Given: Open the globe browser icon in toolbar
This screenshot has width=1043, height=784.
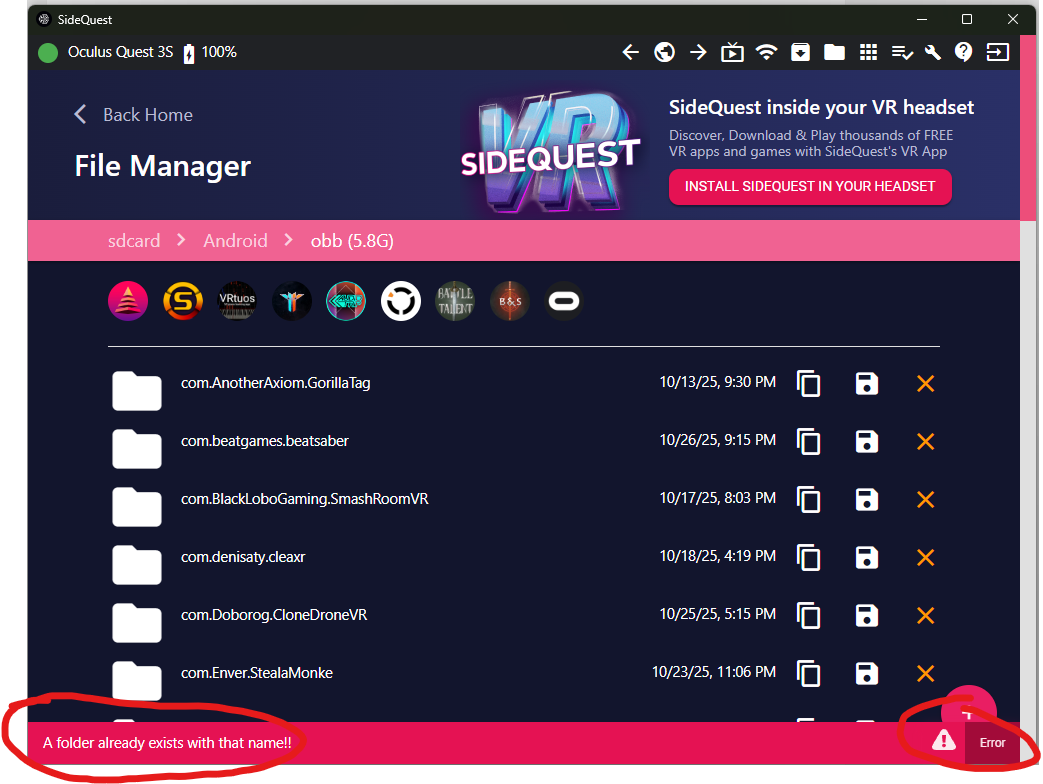Looking at the screenshot, I should (x=665, y=52).
